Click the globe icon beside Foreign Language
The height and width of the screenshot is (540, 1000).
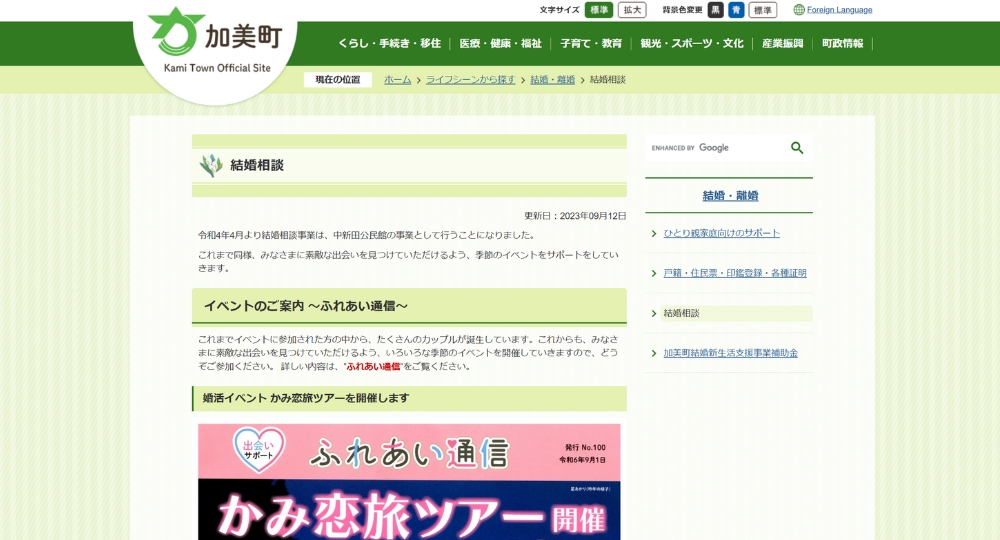pyautogui.click(x=798, y=10)
